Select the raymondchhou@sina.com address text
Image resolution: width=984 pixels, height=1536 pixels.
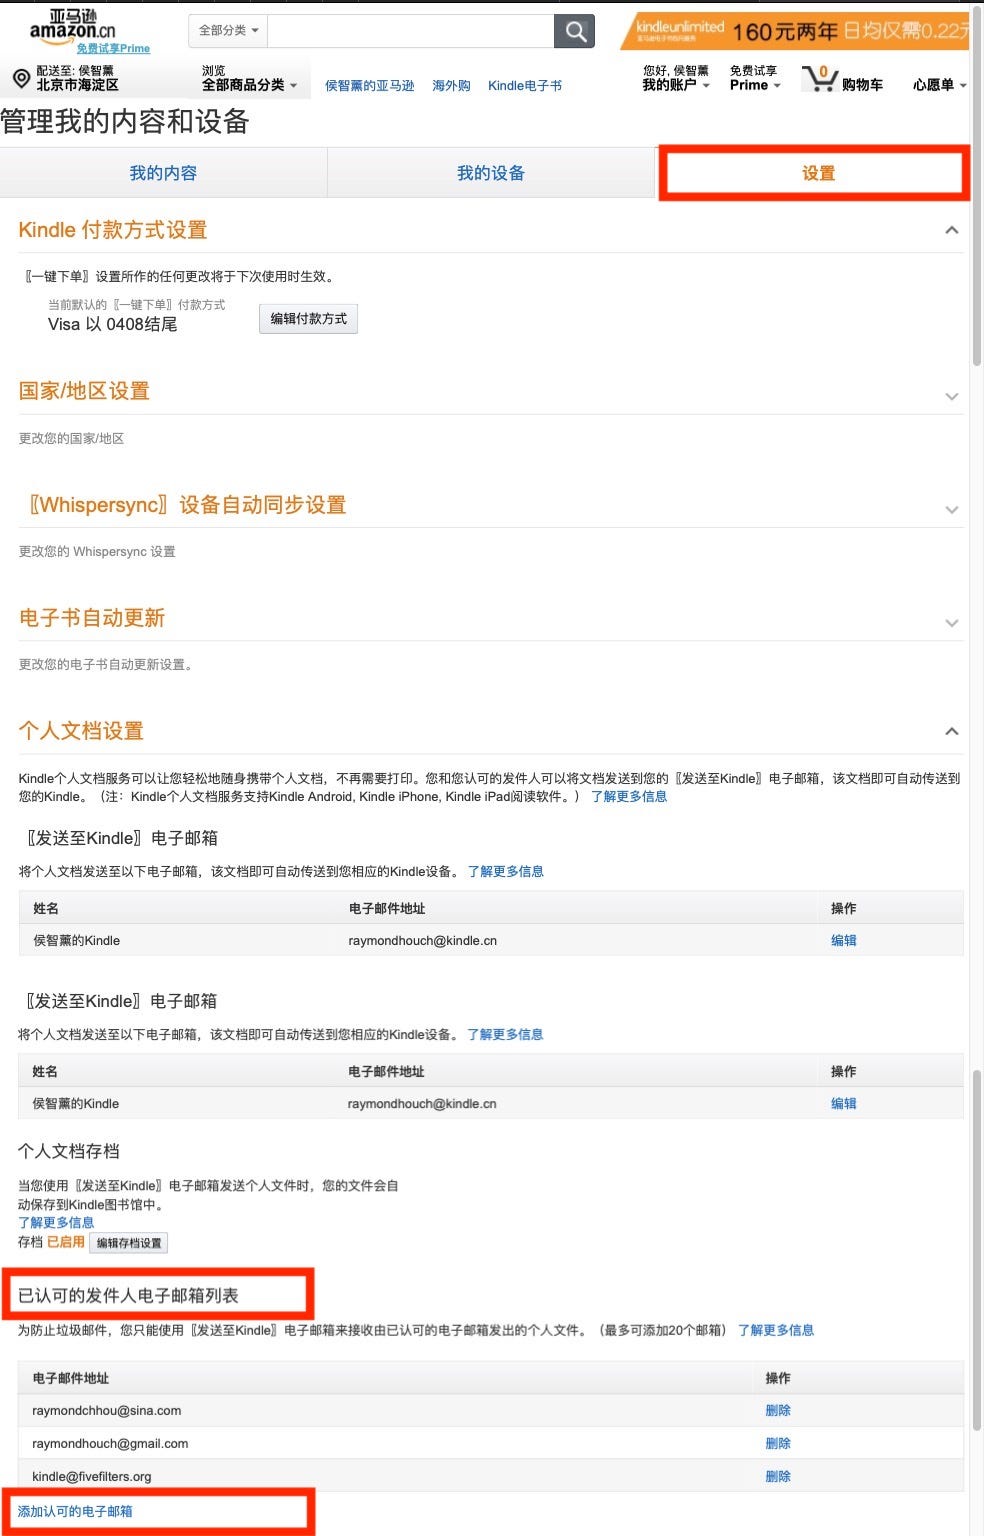(x=107, y=1411)
